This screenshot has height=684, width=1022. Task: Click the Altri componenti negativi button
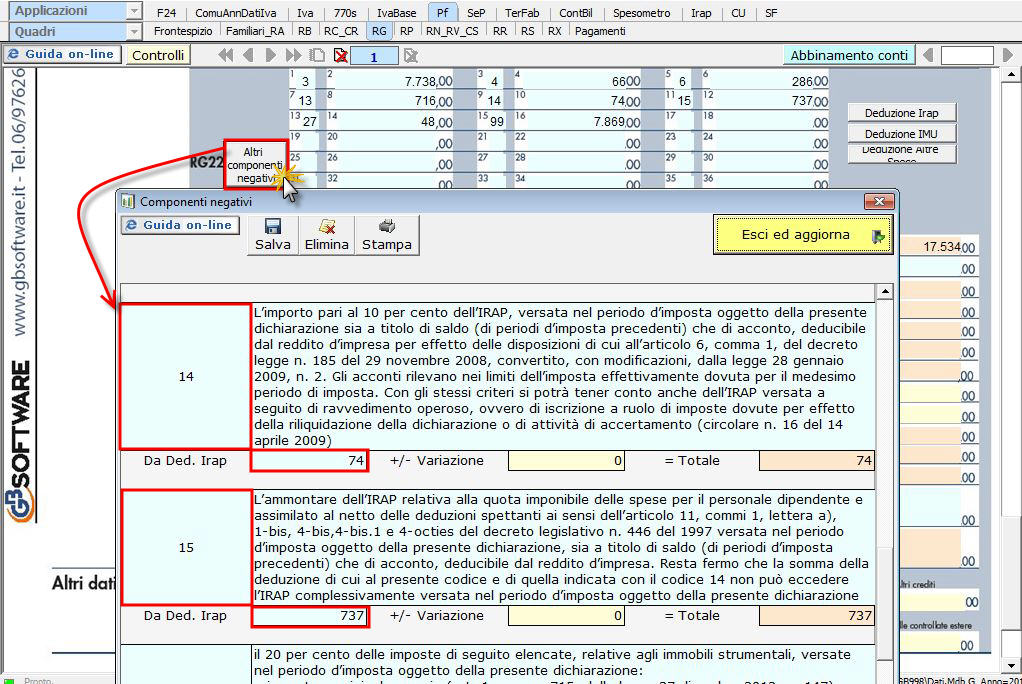[x=254, y=164]
